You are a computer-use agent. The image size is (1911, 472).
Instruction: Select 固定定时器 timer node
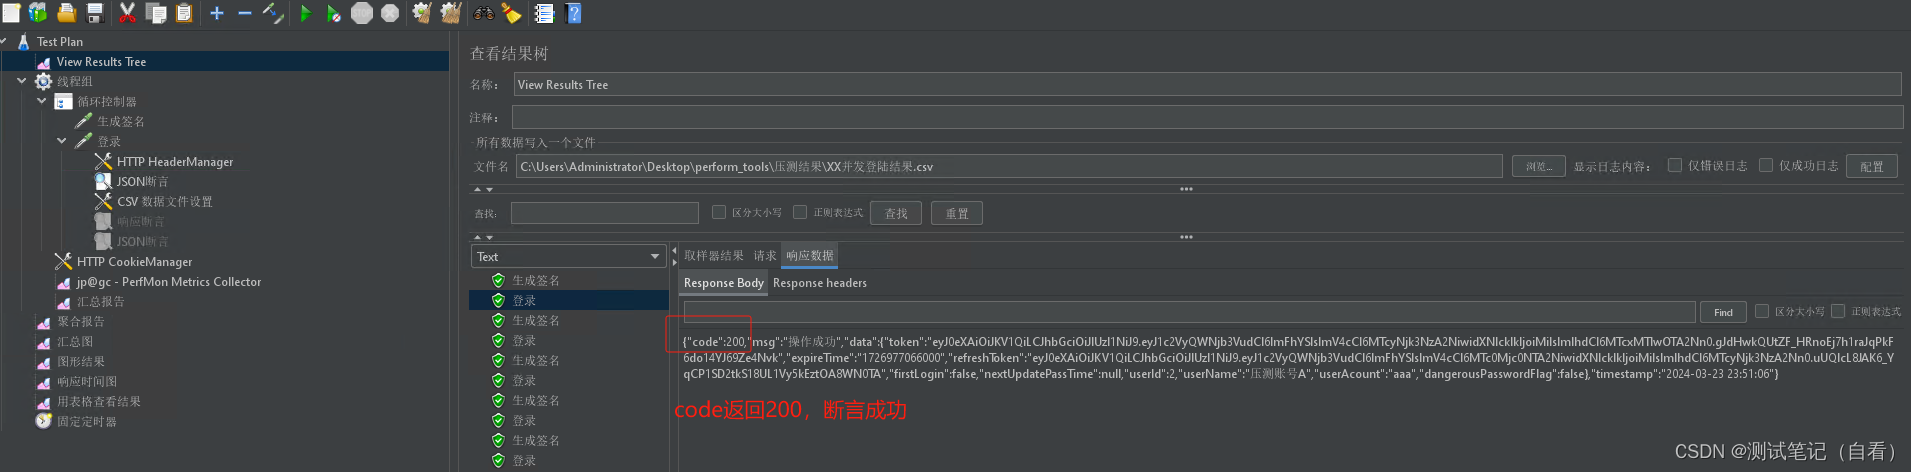[x=86, y=421]
